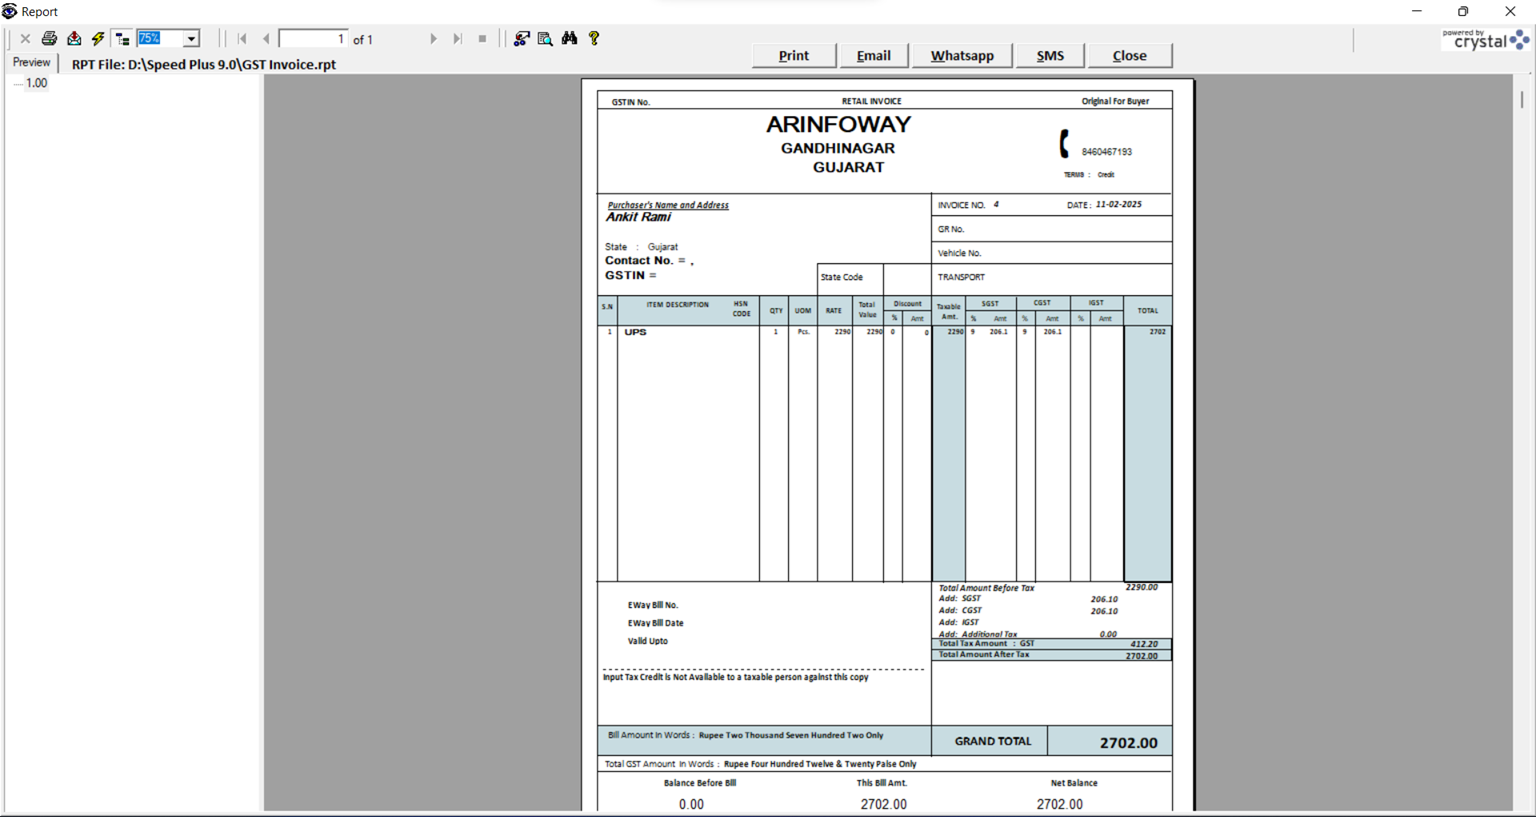Click the invoice date 11-02-2025

(1118, 204)
